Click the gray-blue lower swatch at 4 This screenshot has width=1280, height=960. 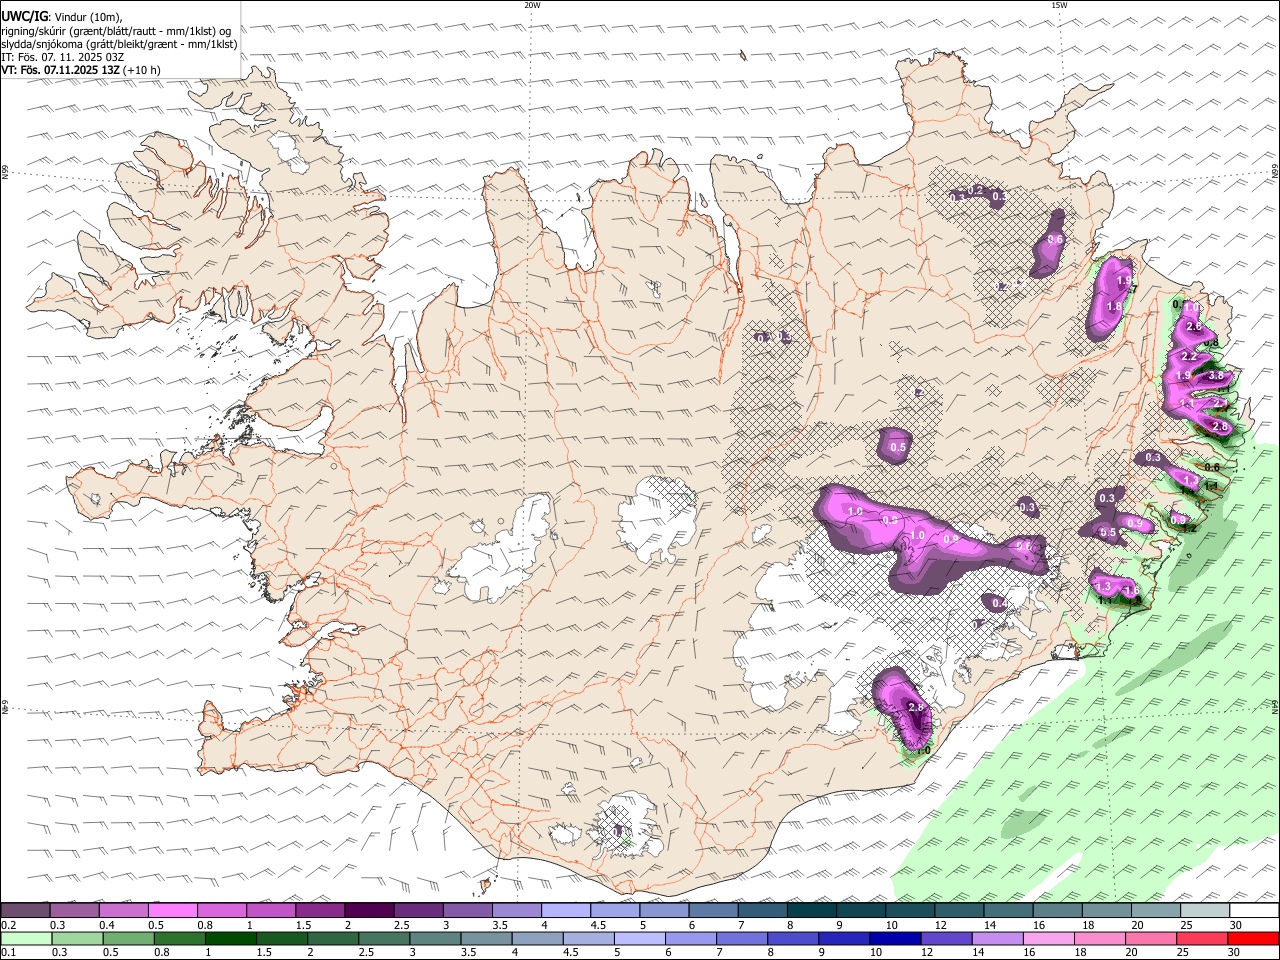(536, 939)
